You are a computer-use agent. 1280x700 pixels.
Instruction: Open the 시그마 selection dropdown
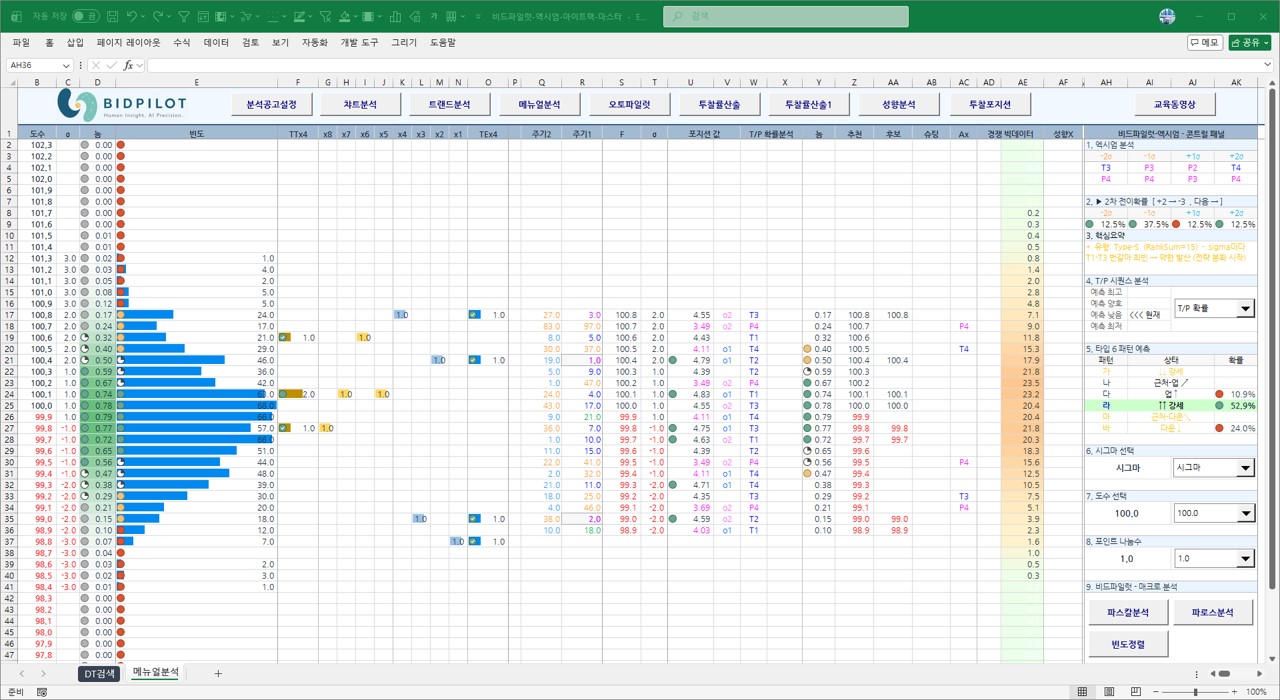tap(1244, 467)
